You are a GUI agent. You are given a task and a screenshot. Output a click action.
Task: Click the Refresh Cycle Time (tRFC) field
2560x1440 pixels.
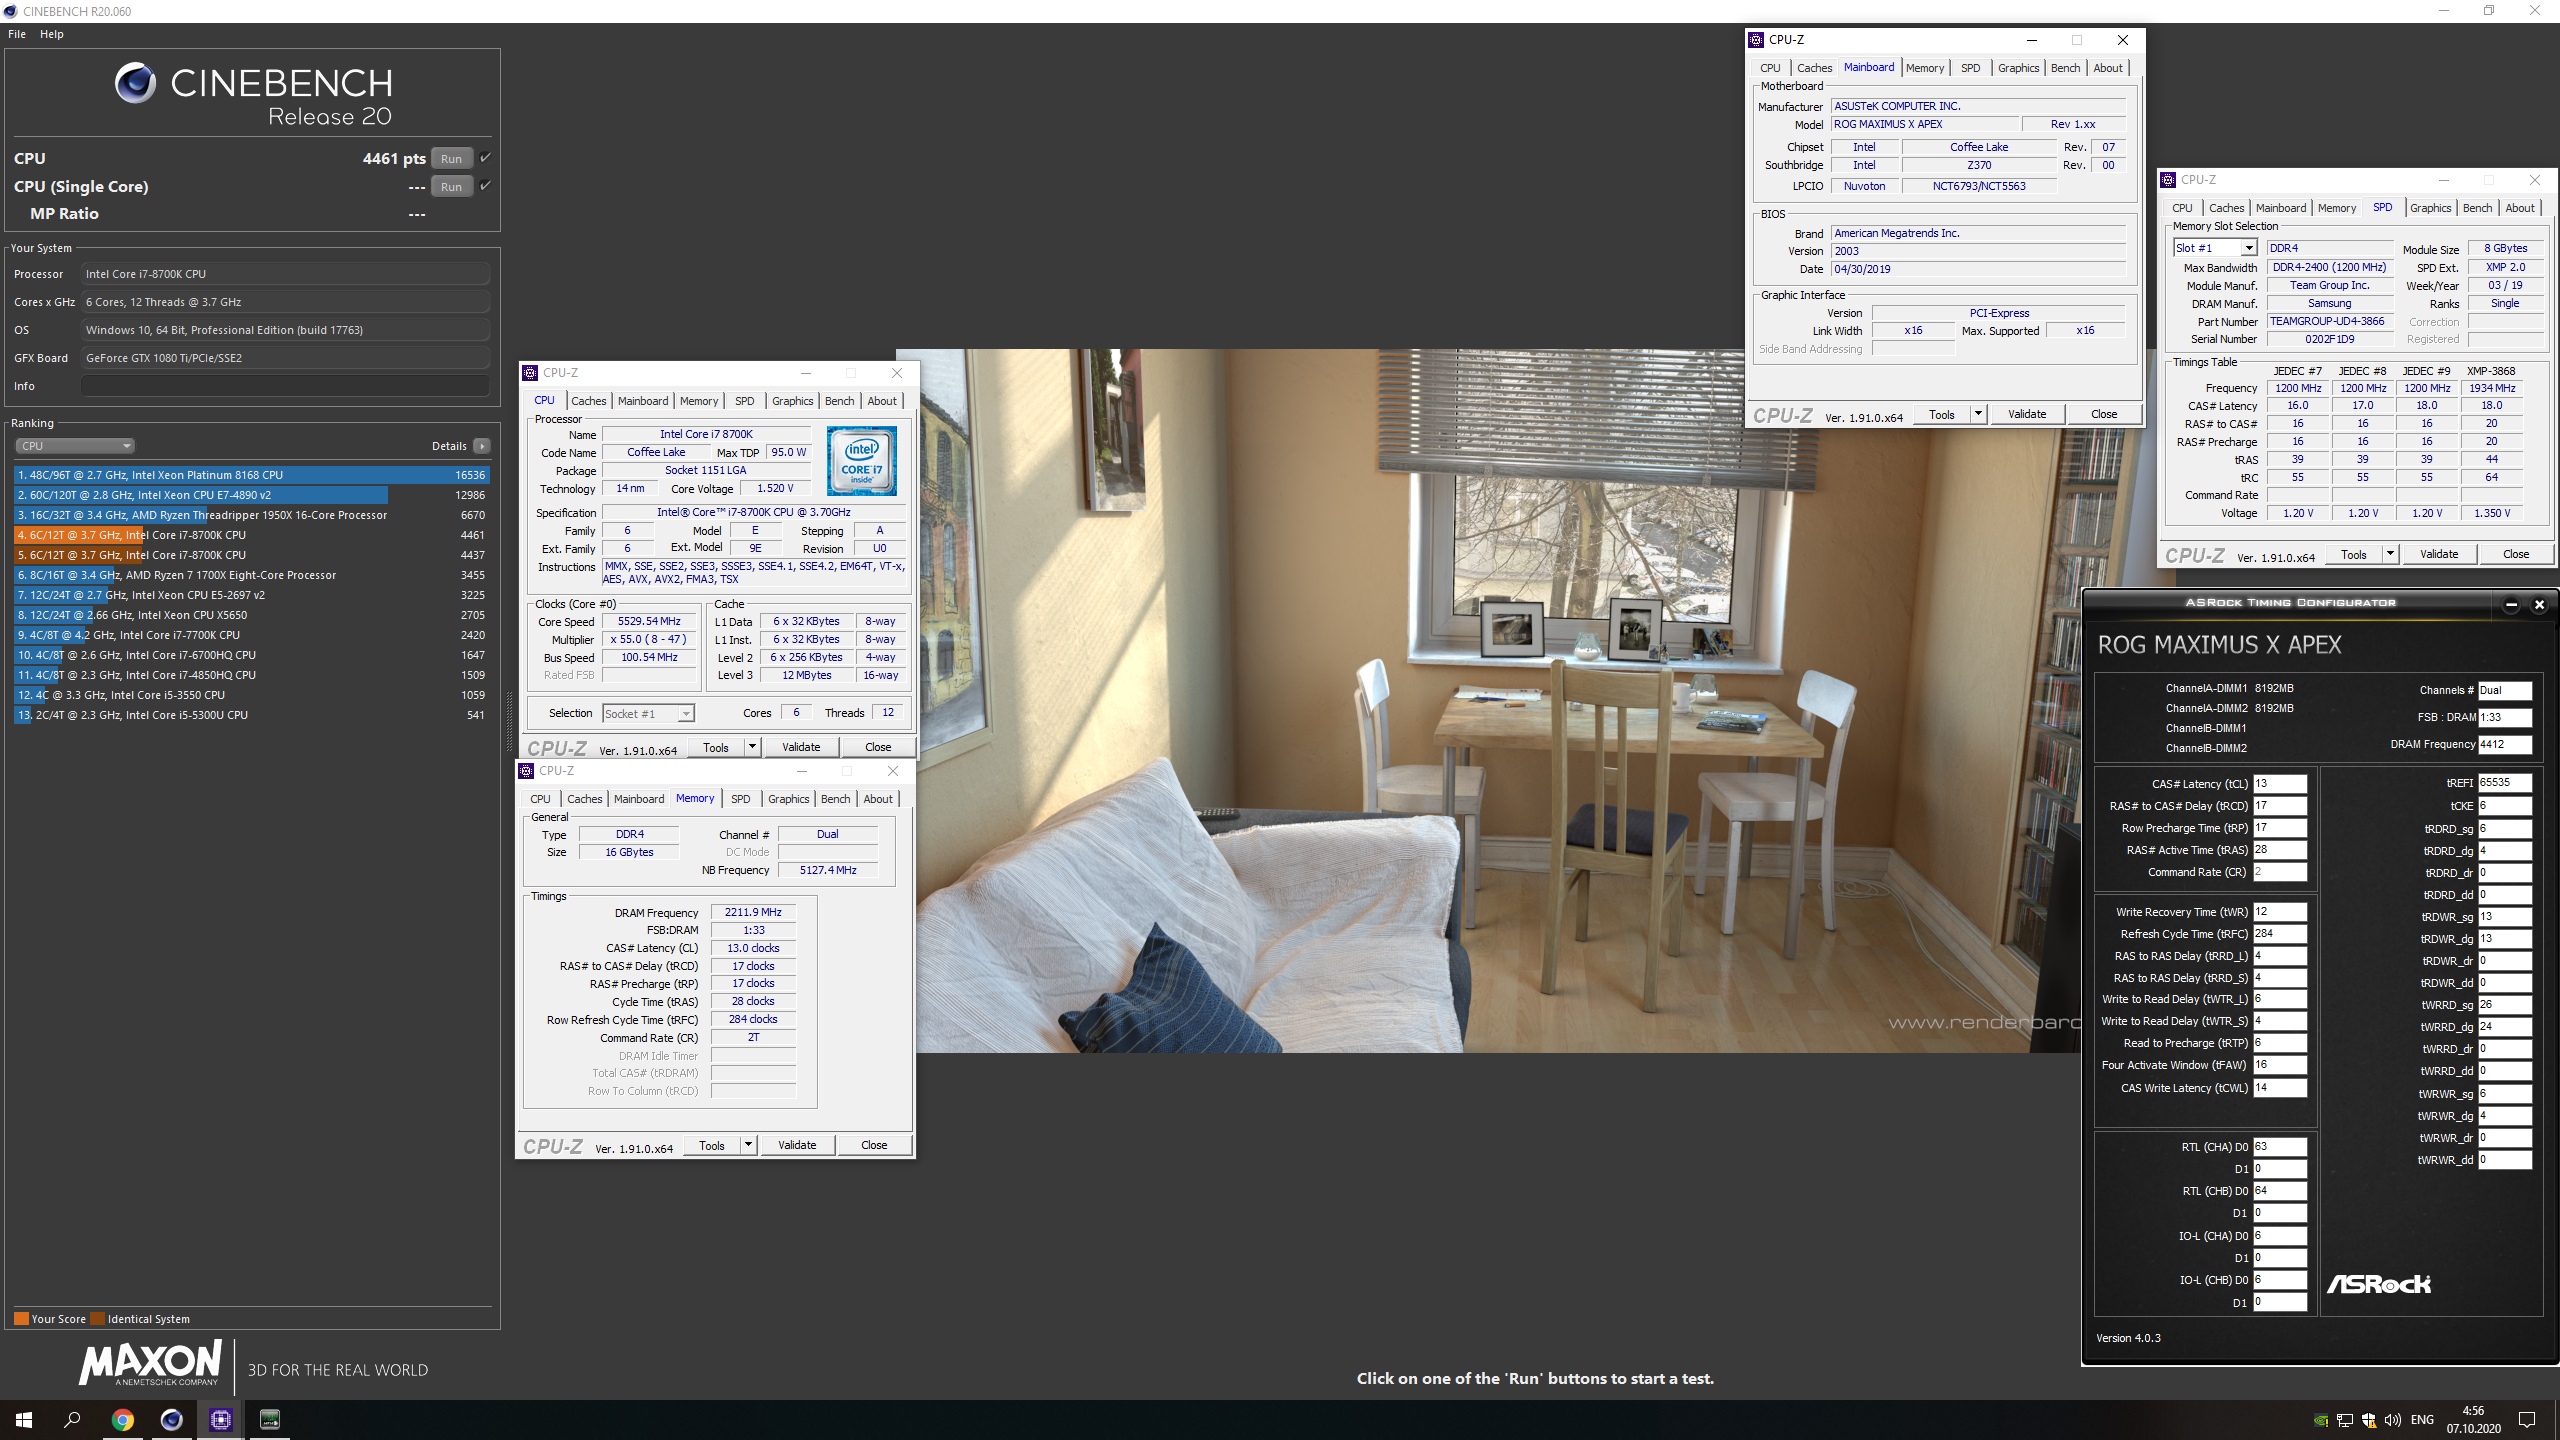pos(2280,934)
